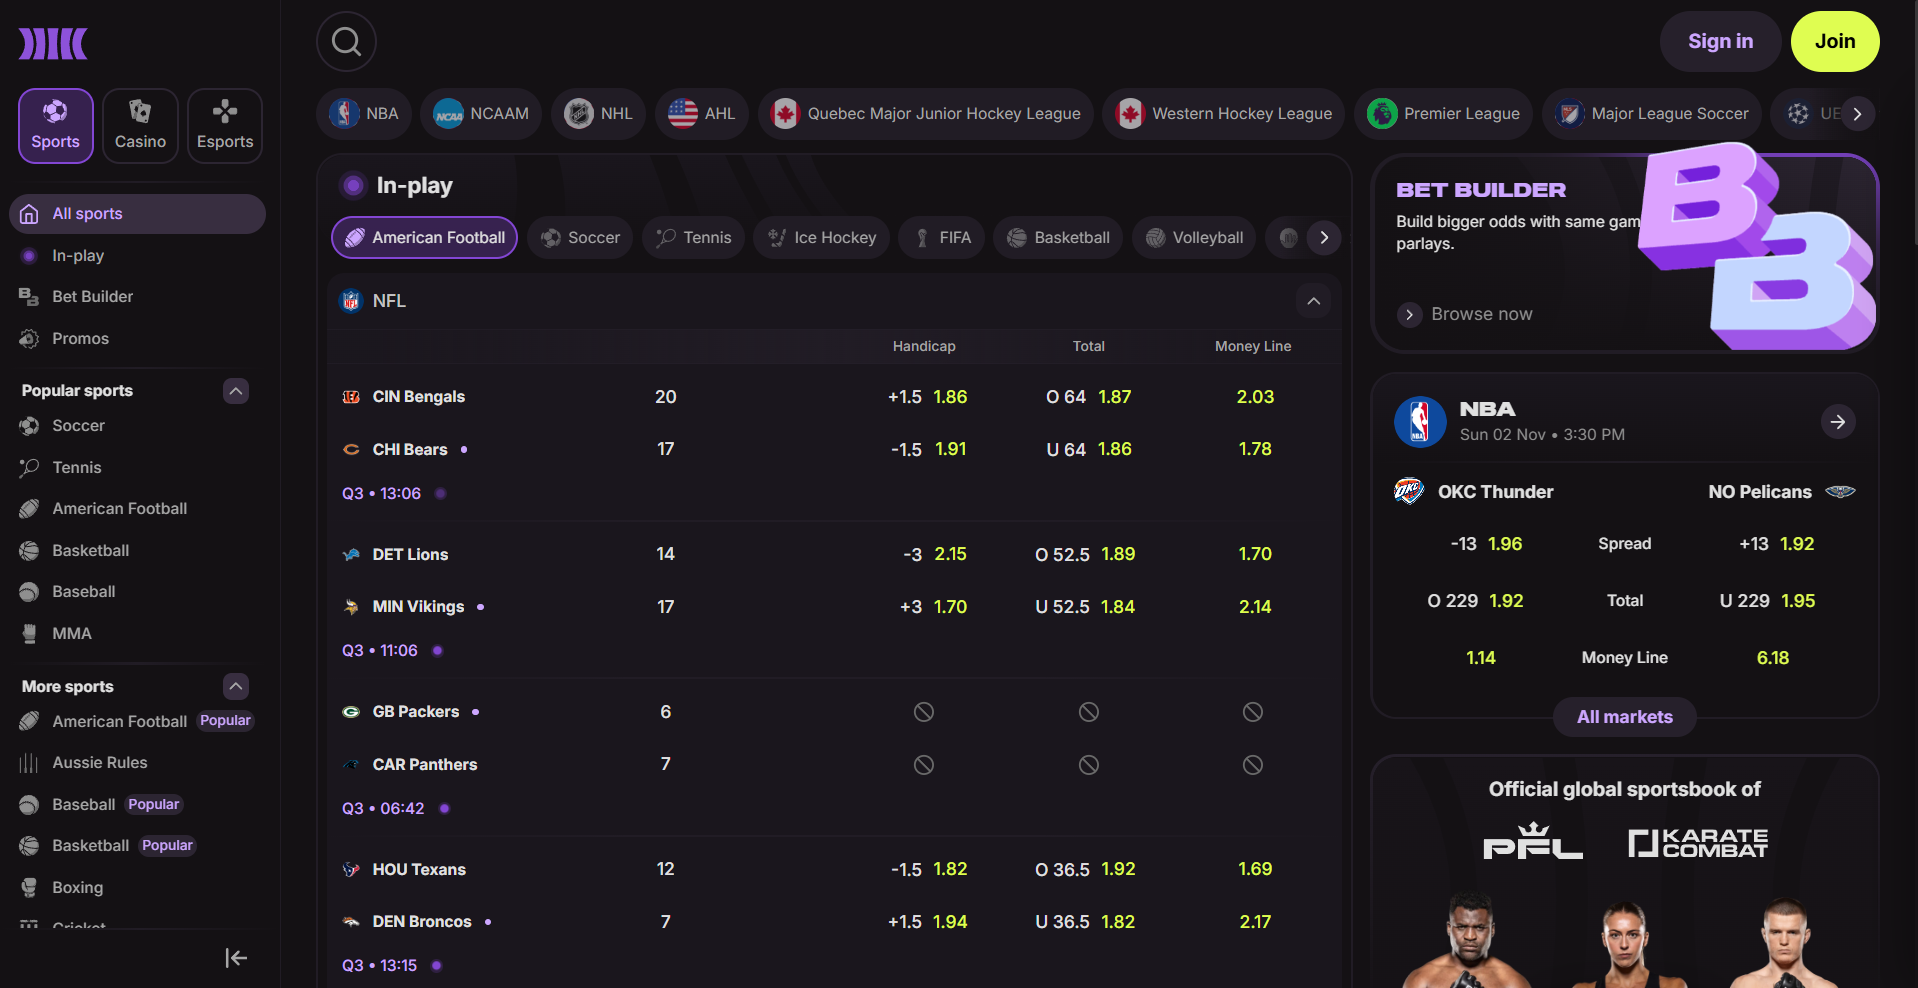Collapse the Popular sports list
This screenshot has height=988, width=1918.
point(236,391)
